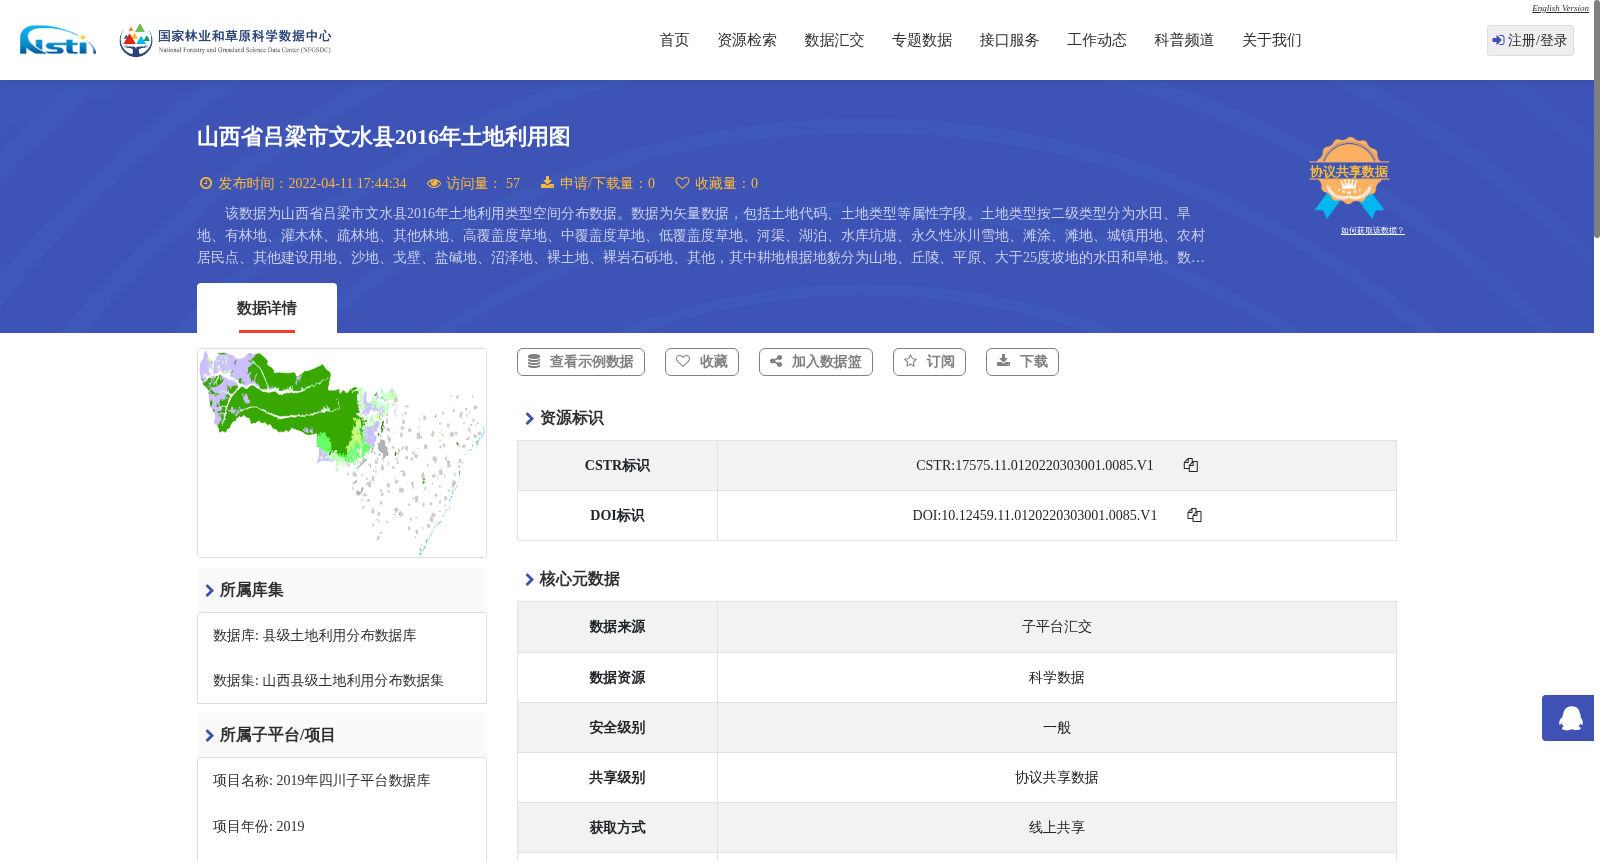Click the dataset description paragraph
The height and width of the screenshot is (861, 1600).
(701, 236)
